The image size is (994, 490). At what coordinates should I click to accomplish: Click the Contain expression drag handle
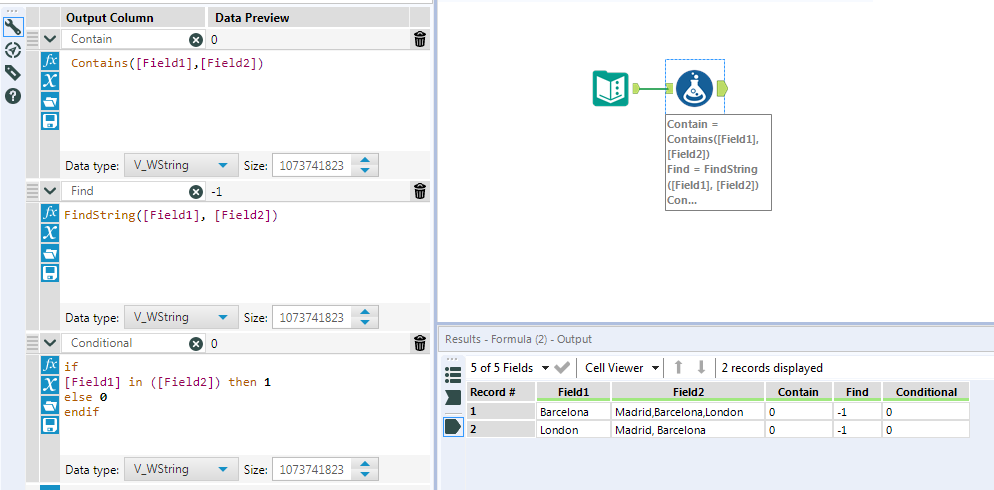pyautogui.click(x=33, y=39)
